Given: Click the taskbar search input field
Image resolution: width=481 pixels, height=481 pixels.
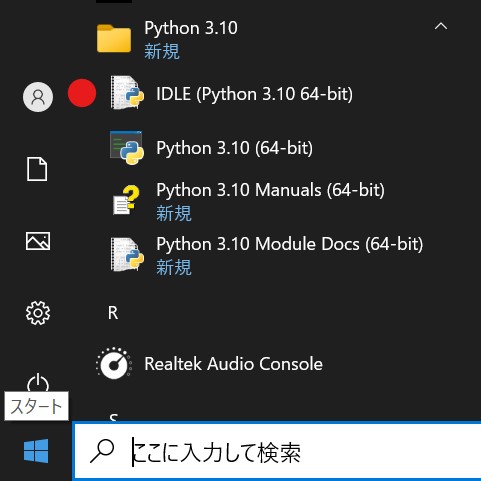Looking at the screenshot, I should pyautogui.click(x=277, y=451).
